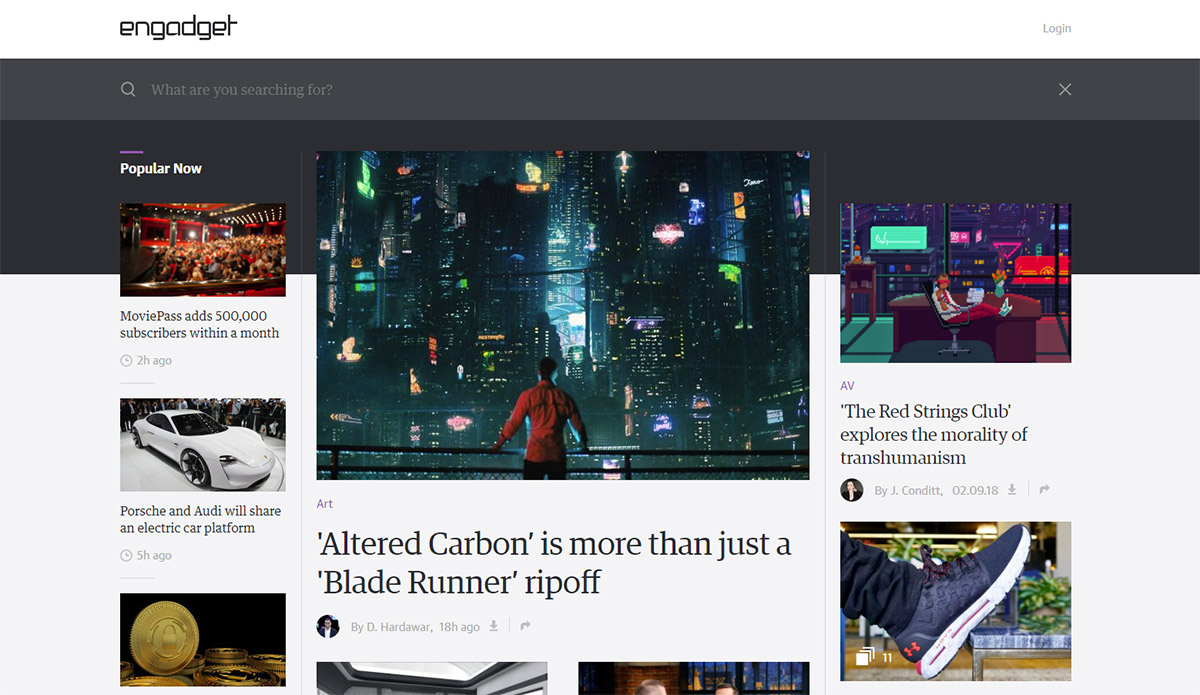Open the Art category tag
This screenshot has width=1200, height=695.
coord(325,504)
